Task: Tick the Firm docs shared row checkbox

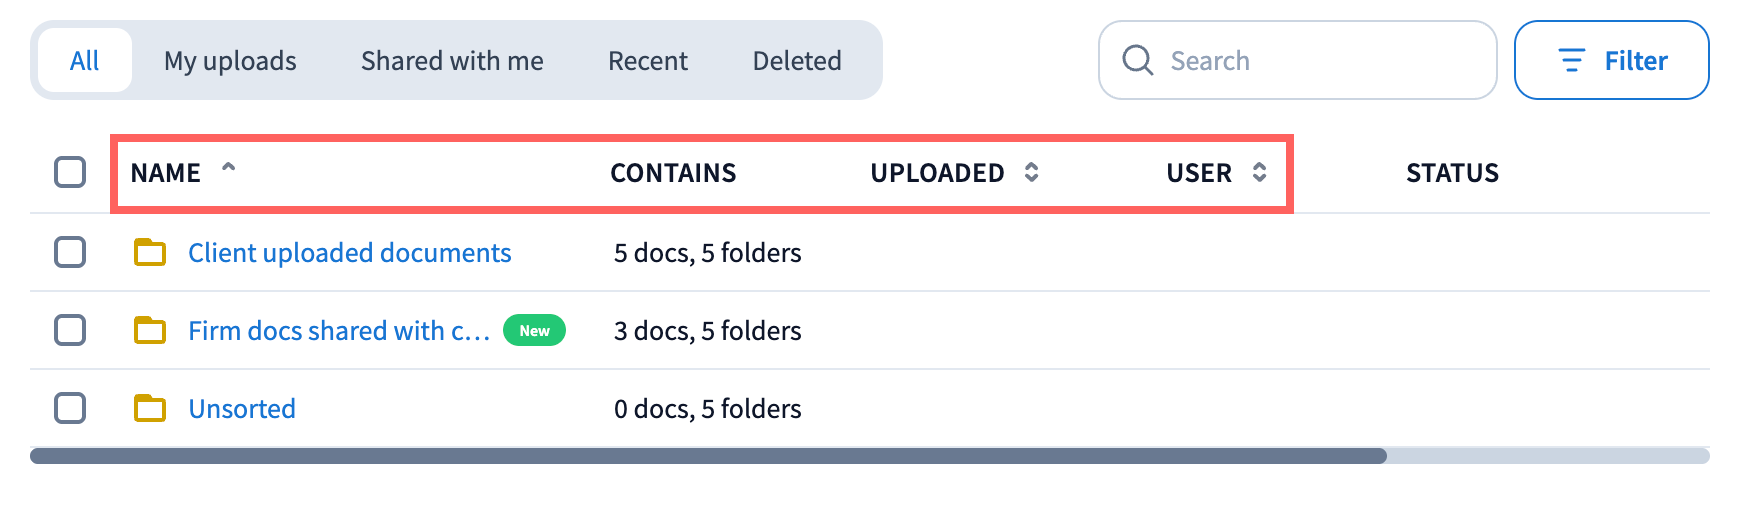Action: (70, 330)
